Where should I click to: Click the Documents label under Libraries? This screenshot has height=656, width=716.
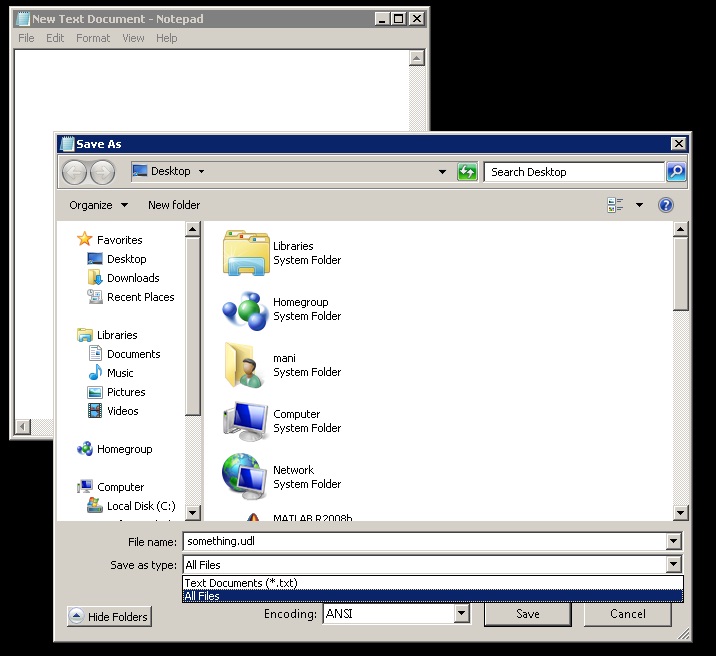133,354
